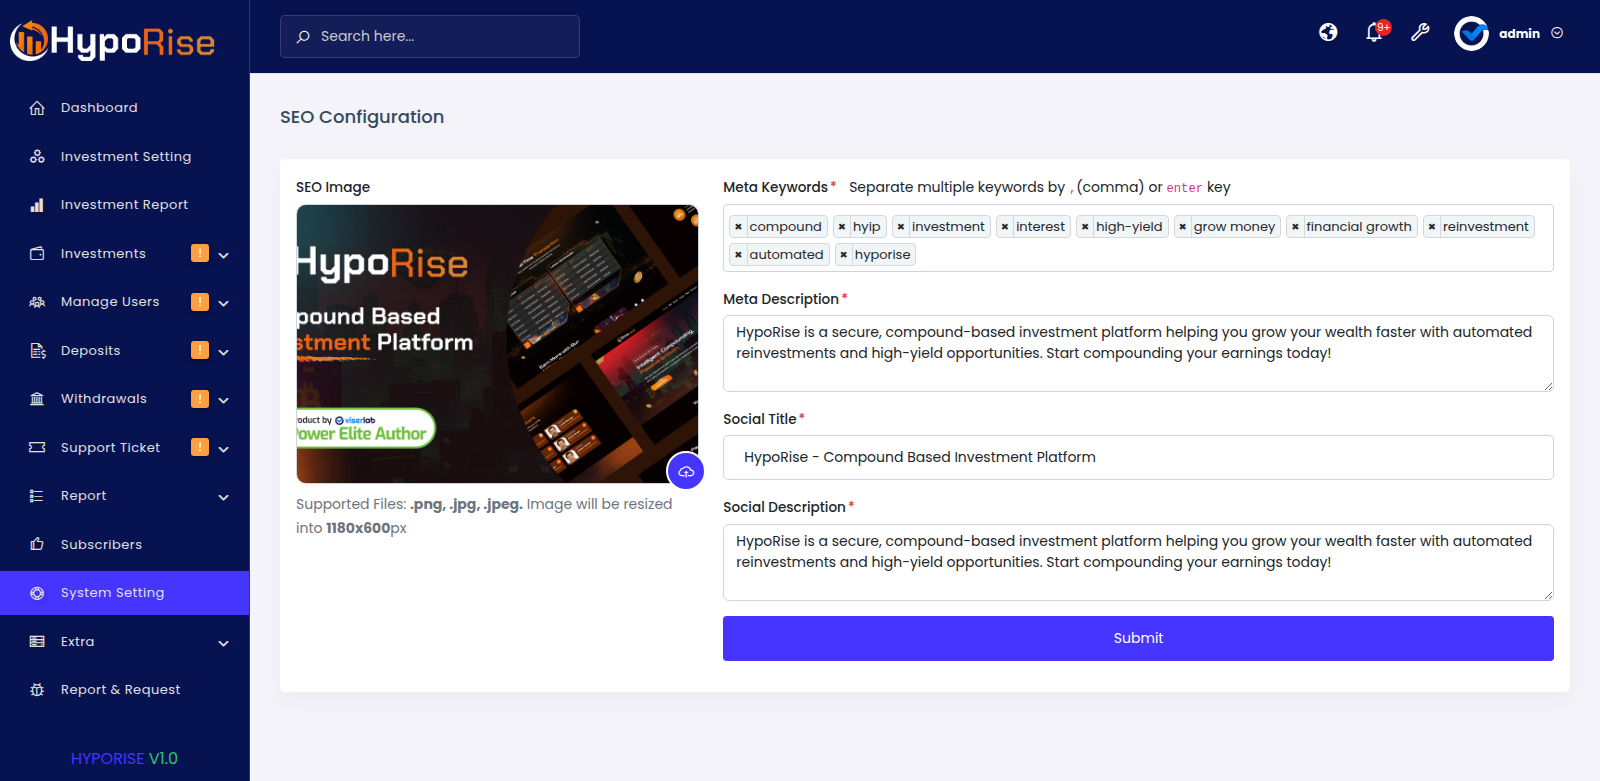Click the Meta Keywords tag input box
This screenshot has width=1600, height=781.
click(x=1138, y=238)
